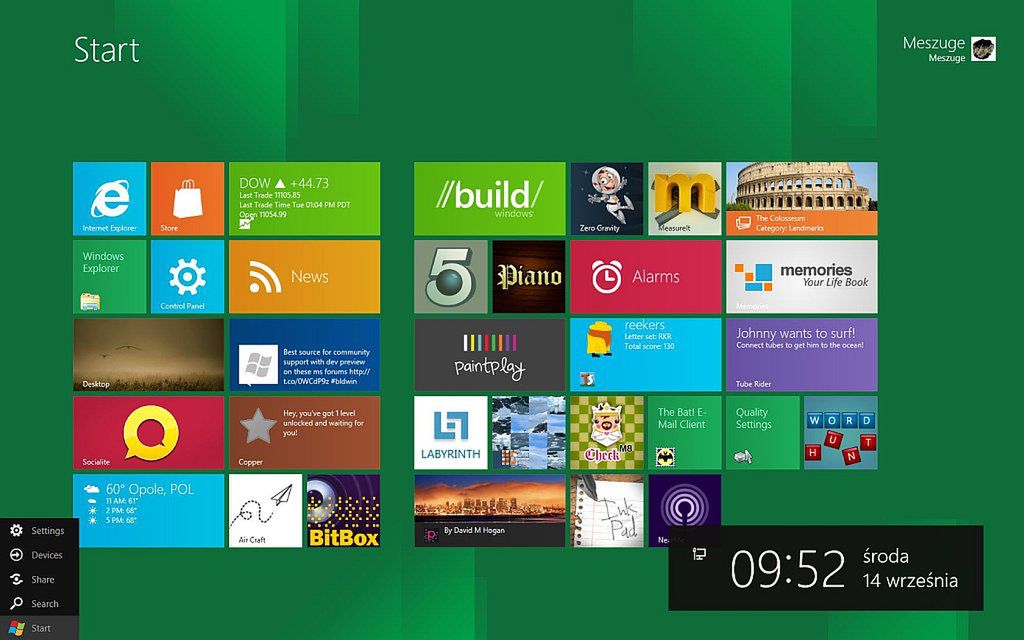Select Search in the charms menu

(x=39, y=603)
